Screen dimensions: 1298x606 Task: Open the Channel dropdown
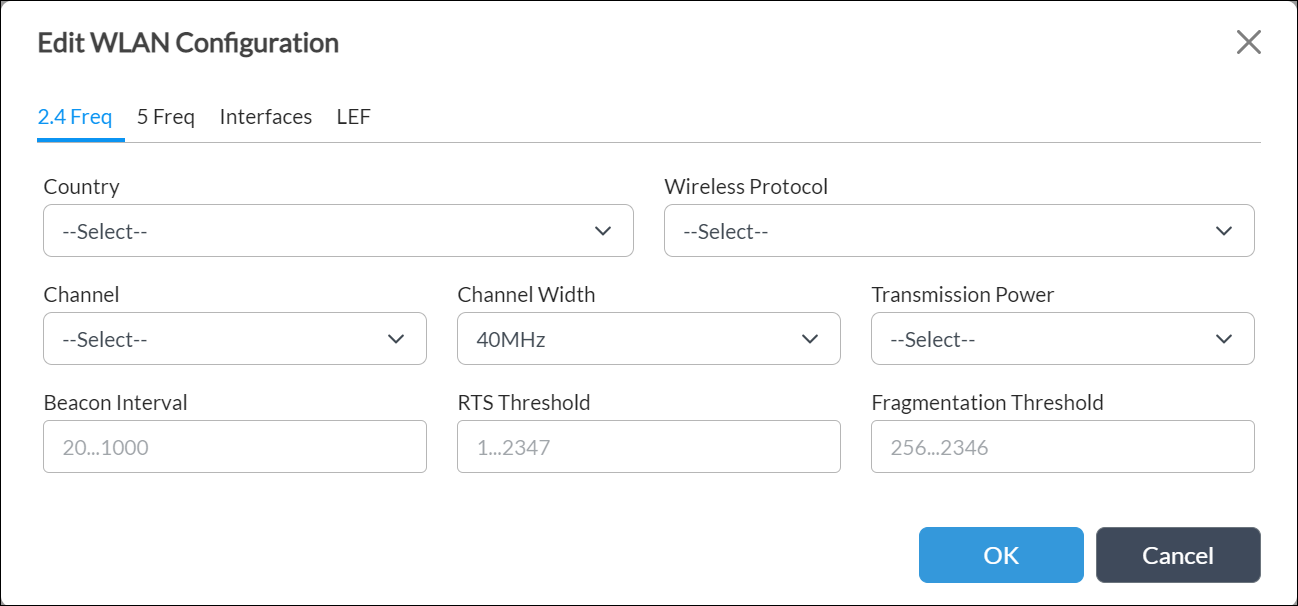235,339
